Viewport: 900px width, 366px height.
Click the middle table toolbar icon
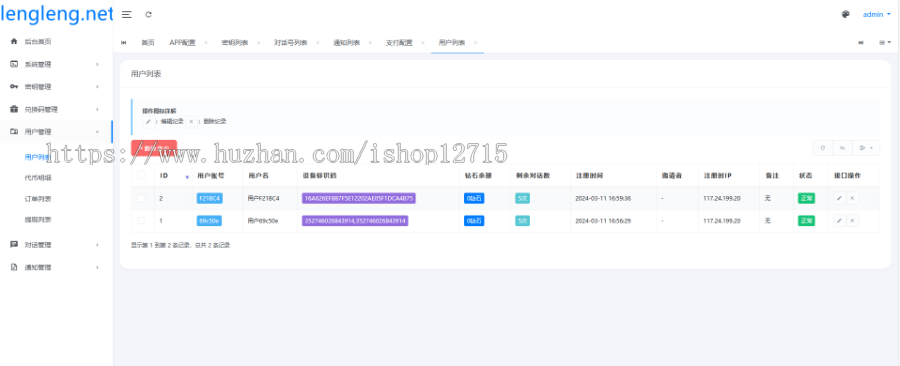coord(842,148)
